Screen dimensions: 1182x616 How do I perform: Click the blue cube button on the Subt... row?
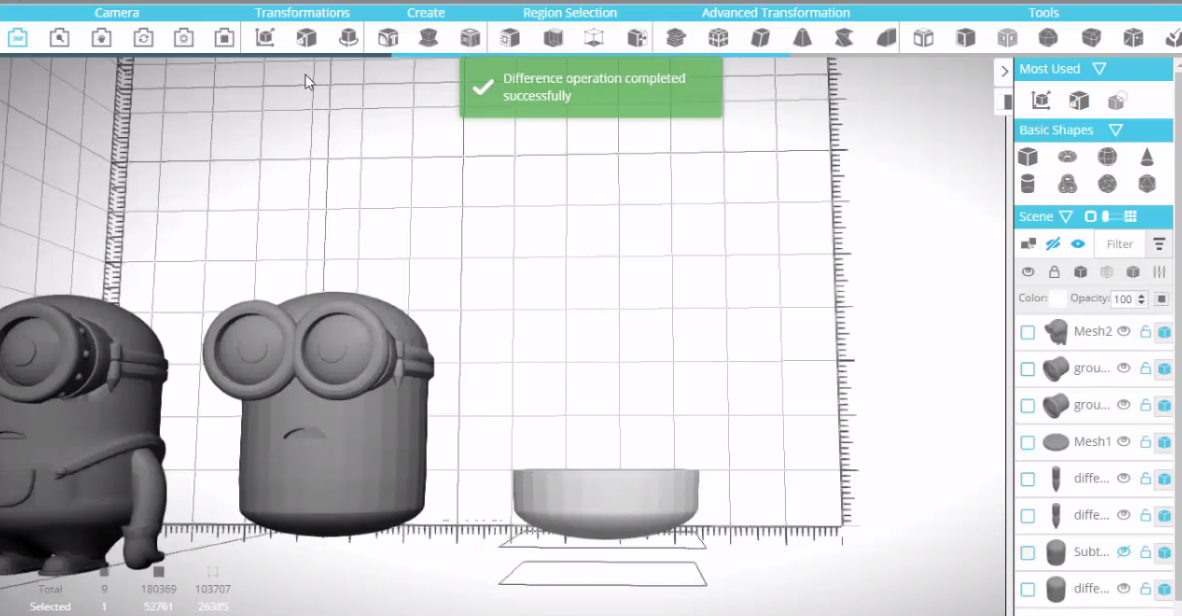(x=1165, y=553)
